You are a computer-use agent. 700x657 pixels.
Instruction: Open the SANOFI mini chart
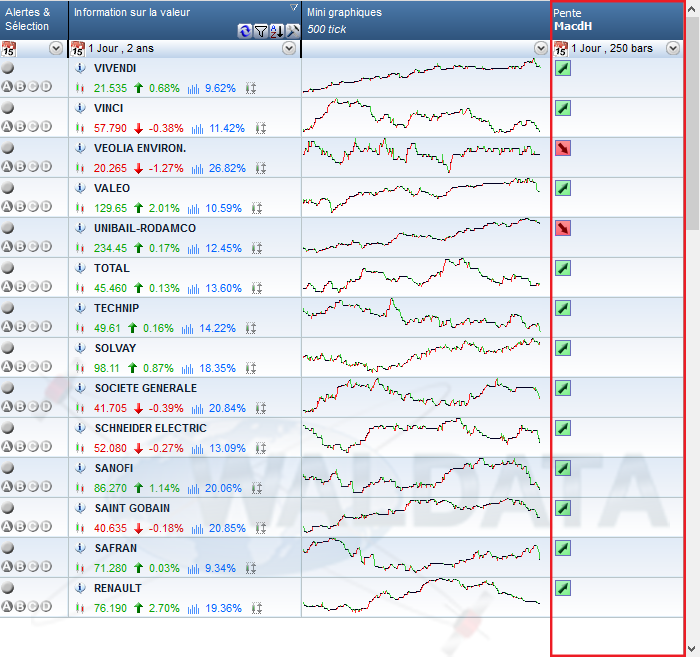click(x=422, y=477)
